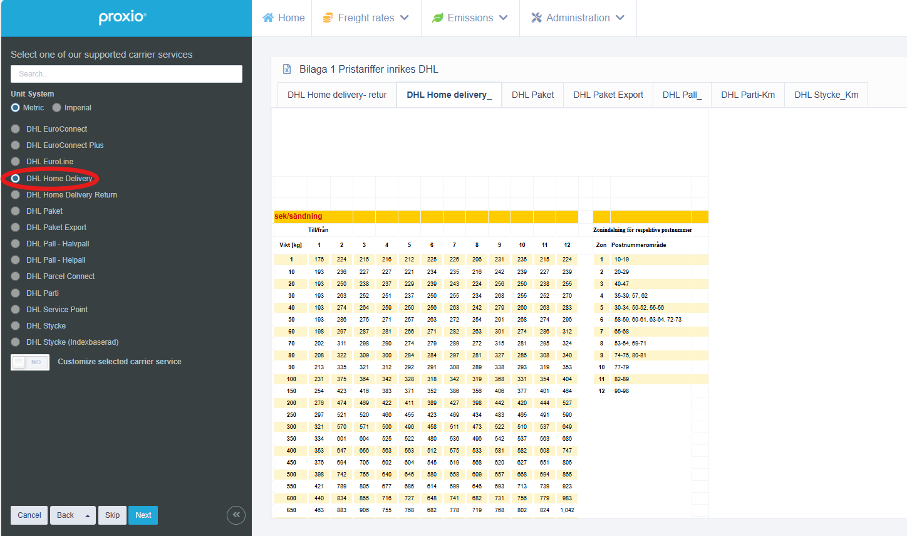The width and height of the screenshot is (908, 536).
Task: Click the Emissions leaf icon
Action: 437,17
